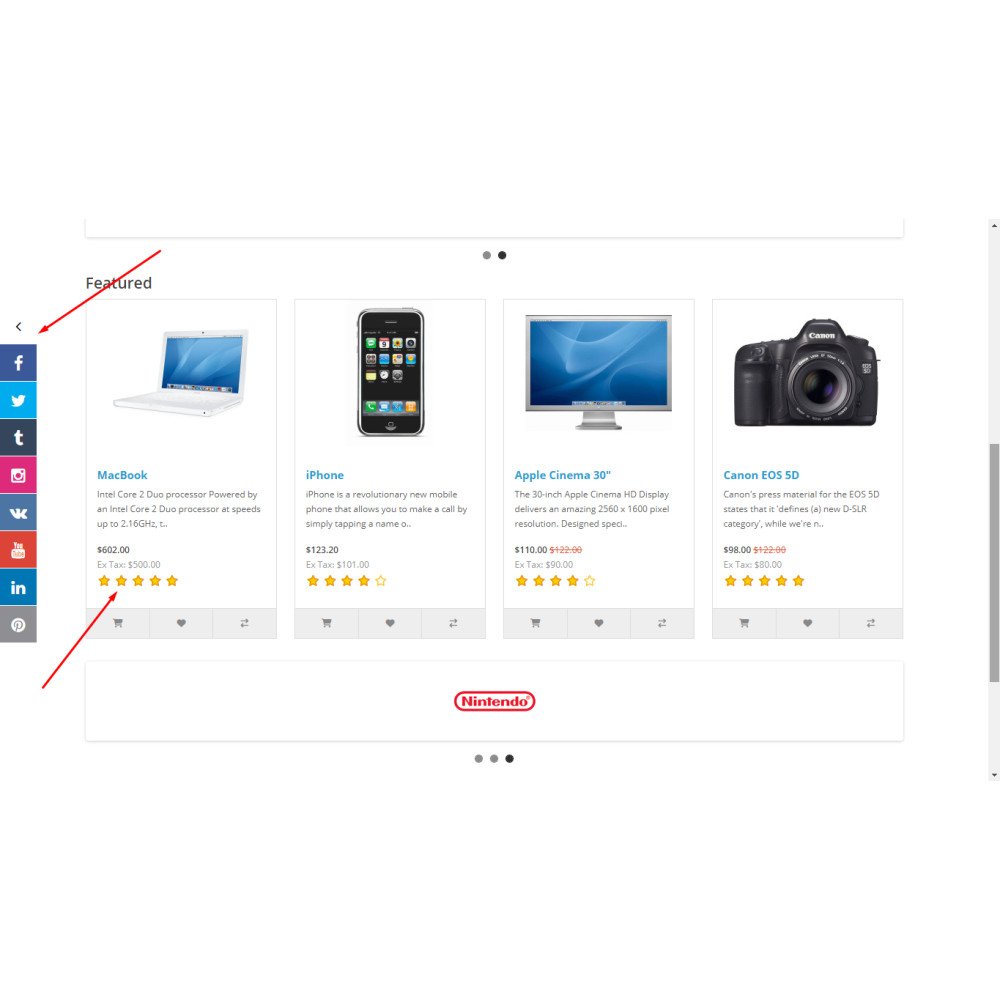Select the first dot of the top banner slider
Image resolution: width=1000 pixels, height=1000 pixels.
[x=487, y=255]
